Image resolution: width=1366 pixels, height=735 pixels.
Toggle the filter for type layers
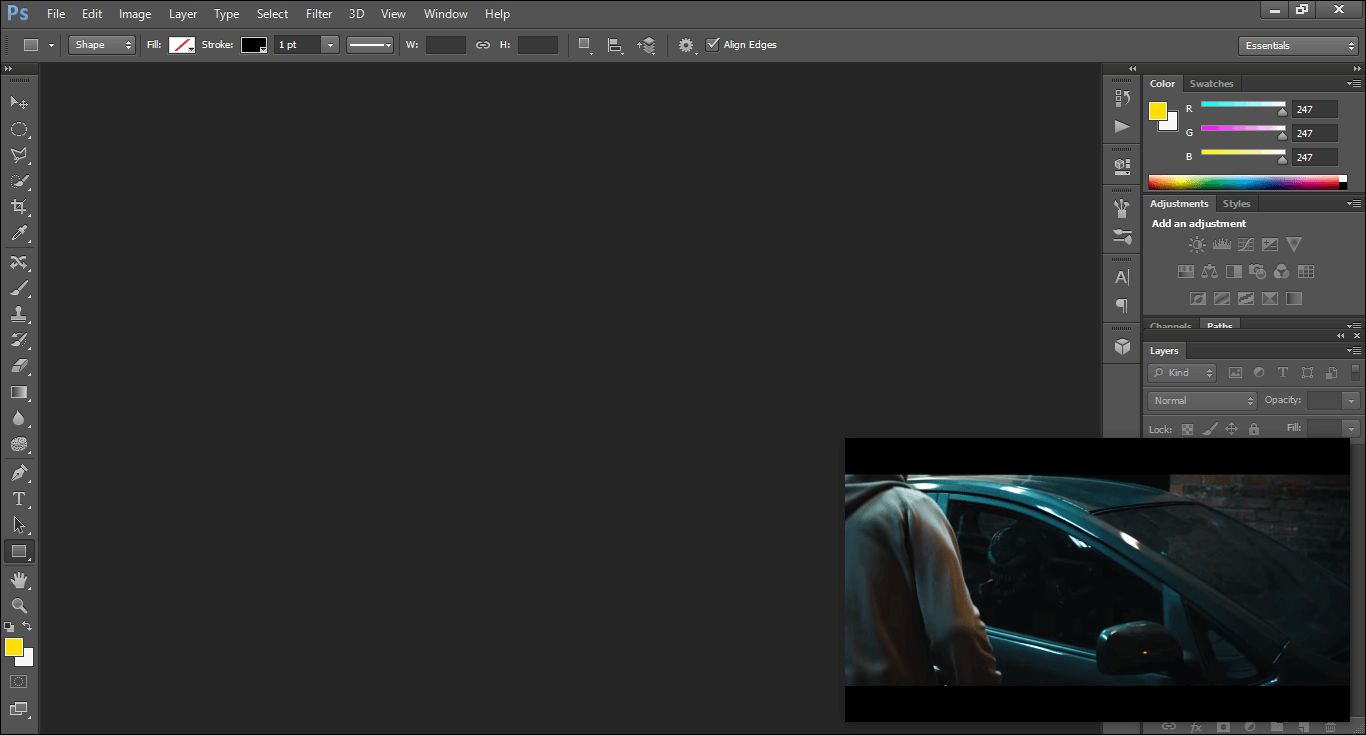point(1283,373)
